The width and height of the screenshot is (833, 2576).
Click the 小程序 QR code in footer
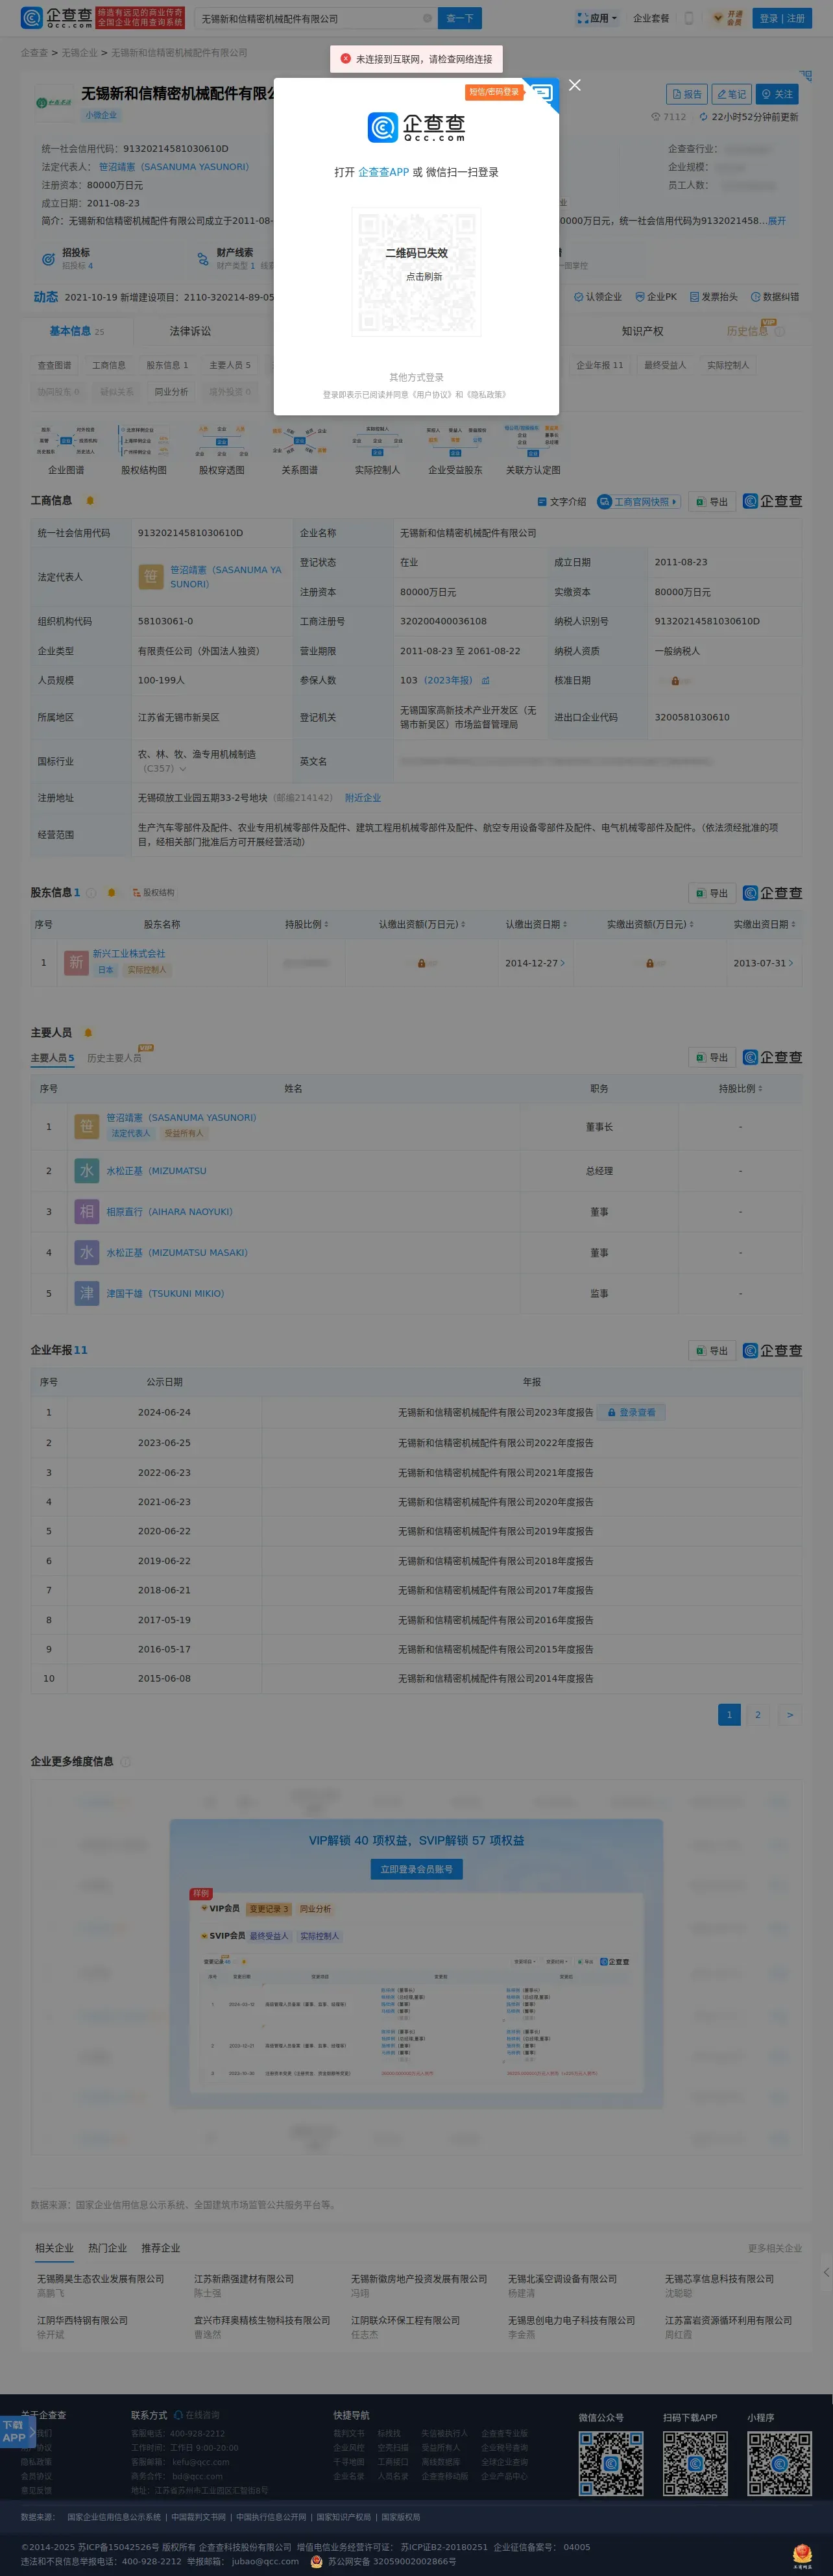click(x=779, y=2464)
